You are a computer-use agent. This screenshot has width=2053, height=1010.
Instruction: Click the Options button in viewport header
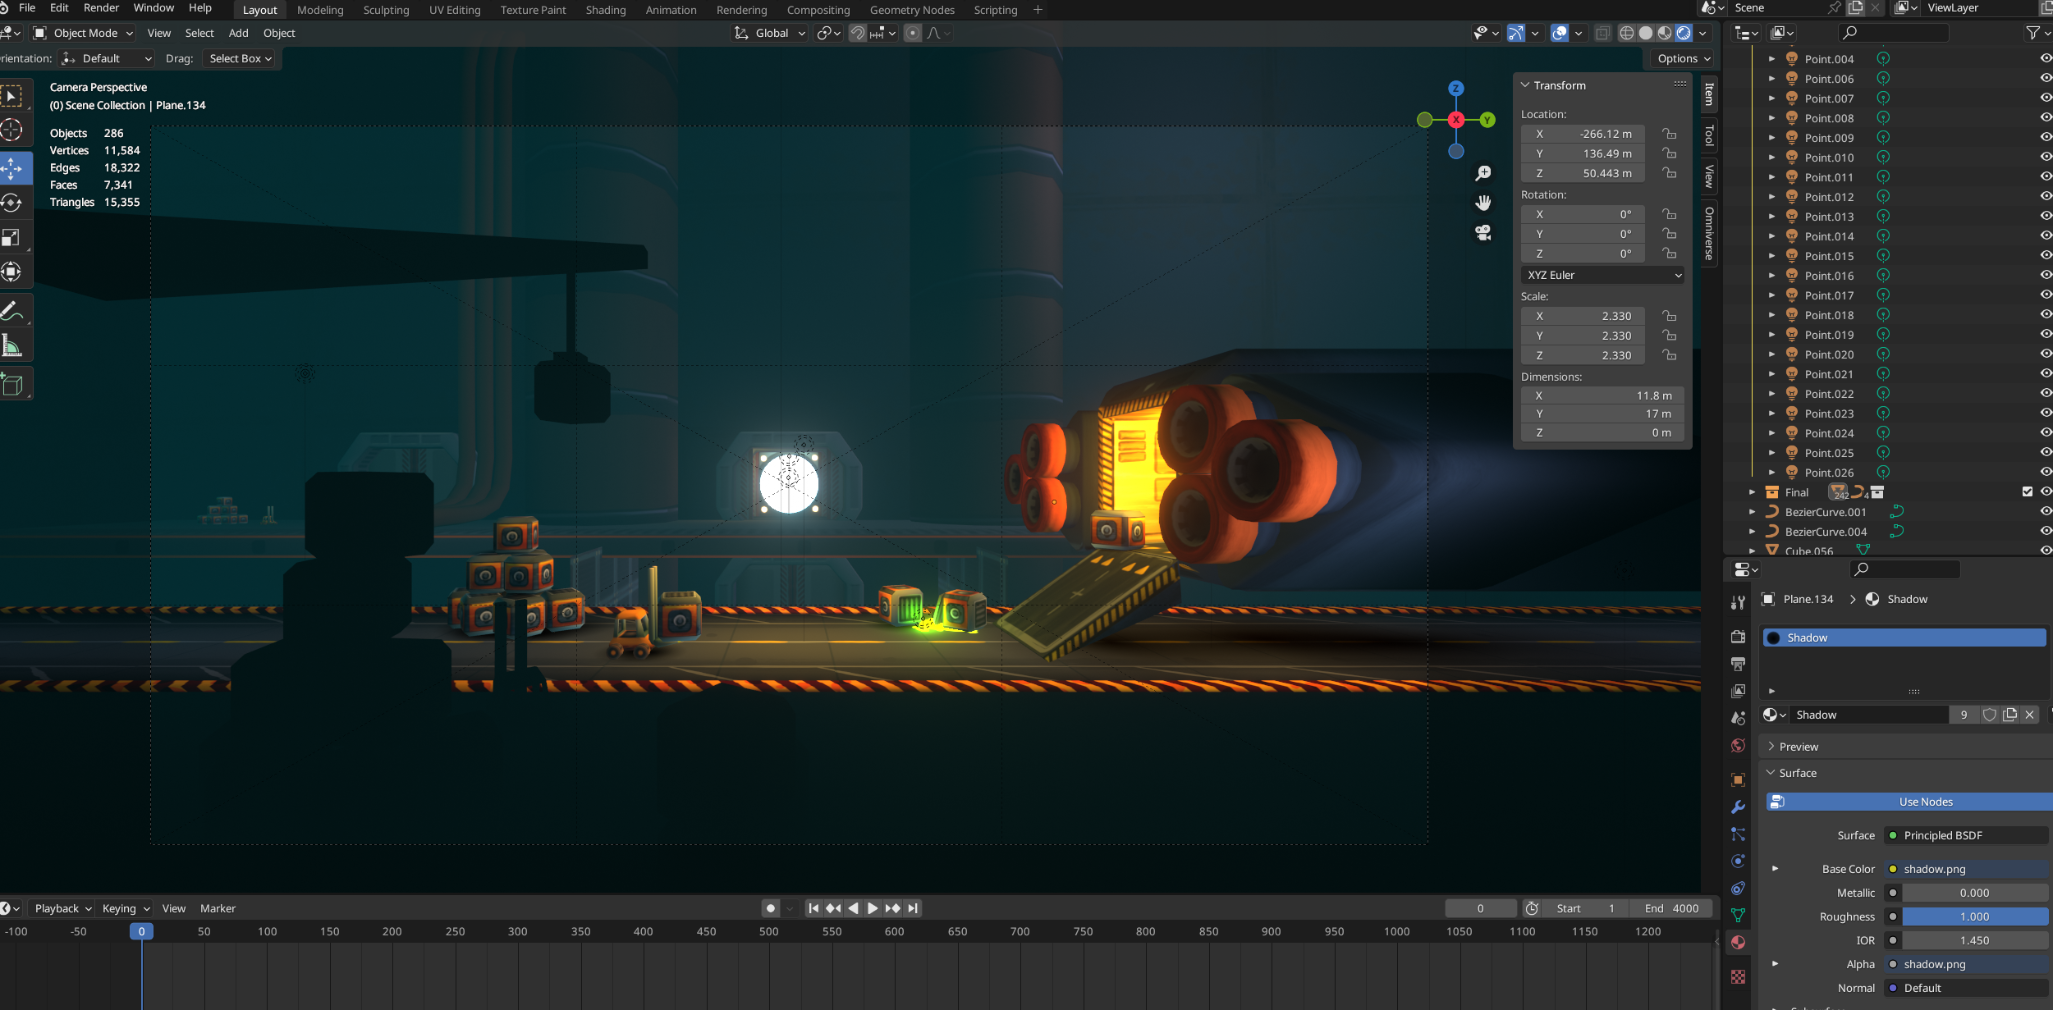1683,59
